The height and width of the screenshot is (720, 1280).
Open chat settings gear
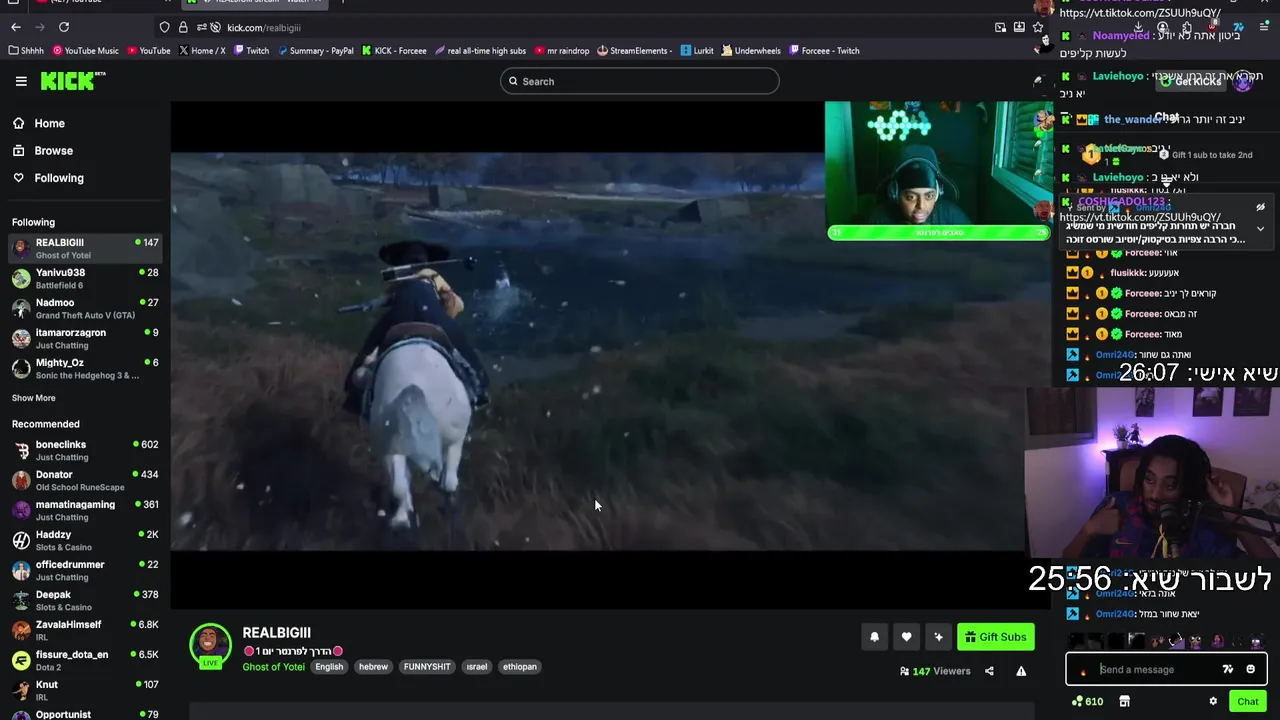coord(1213,701)
